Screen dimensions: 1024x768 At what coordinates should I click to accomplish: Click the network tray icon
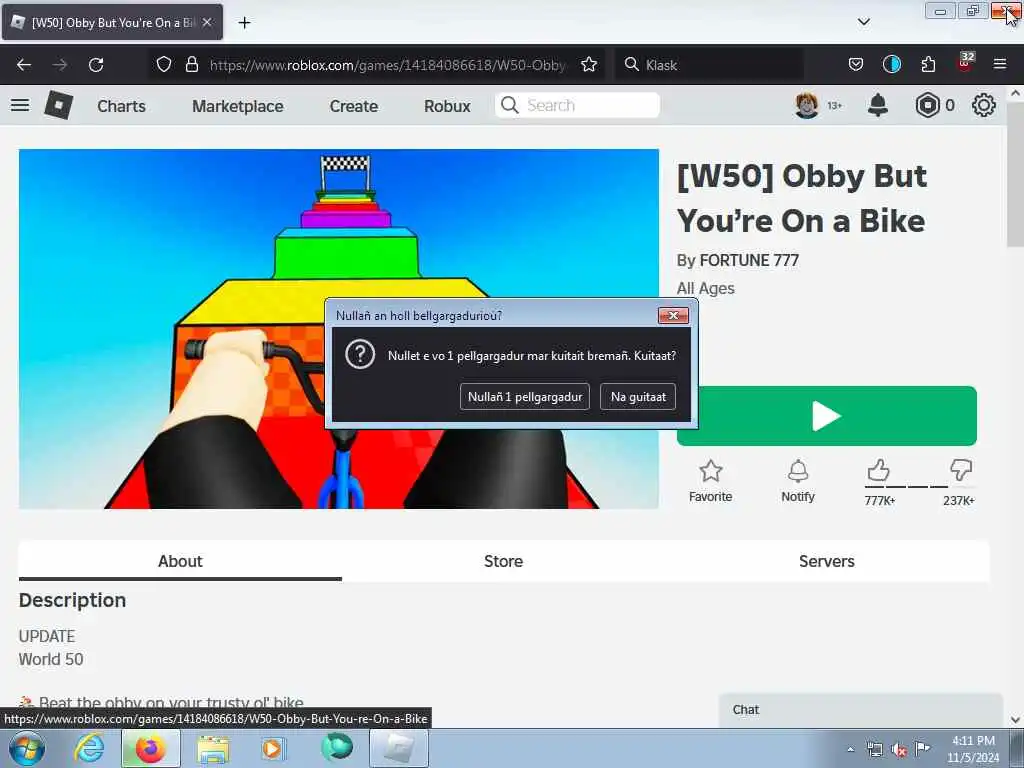click(875, 749)
